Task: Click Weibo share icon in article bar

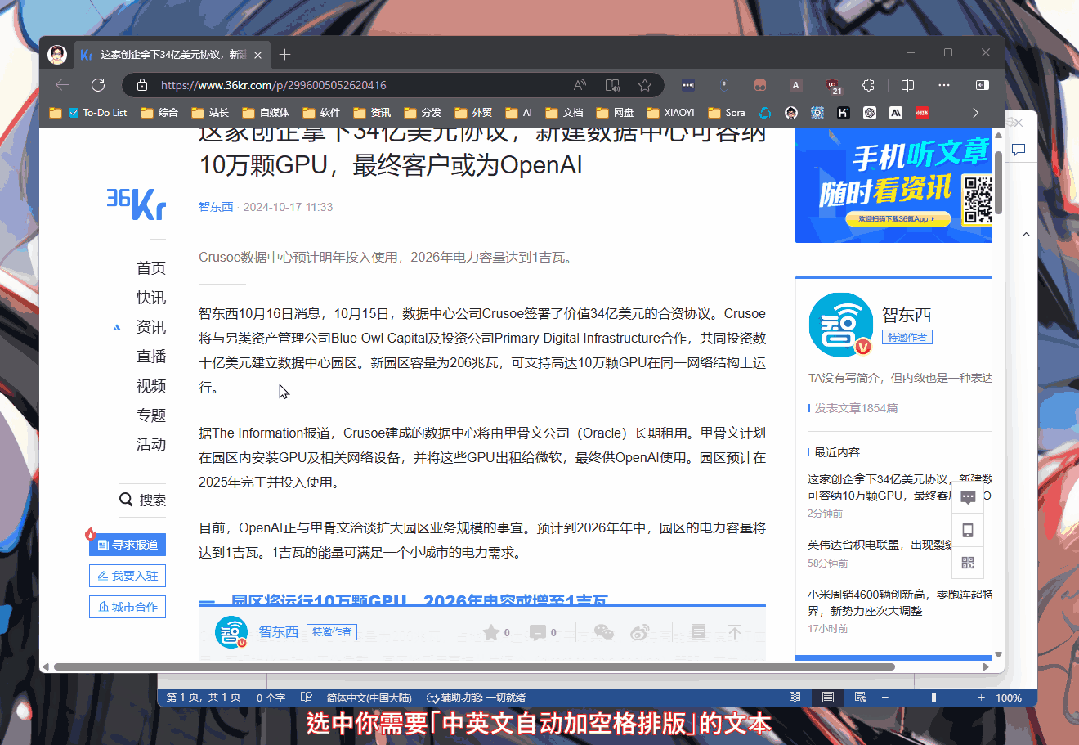Action: tap(641, 632)
